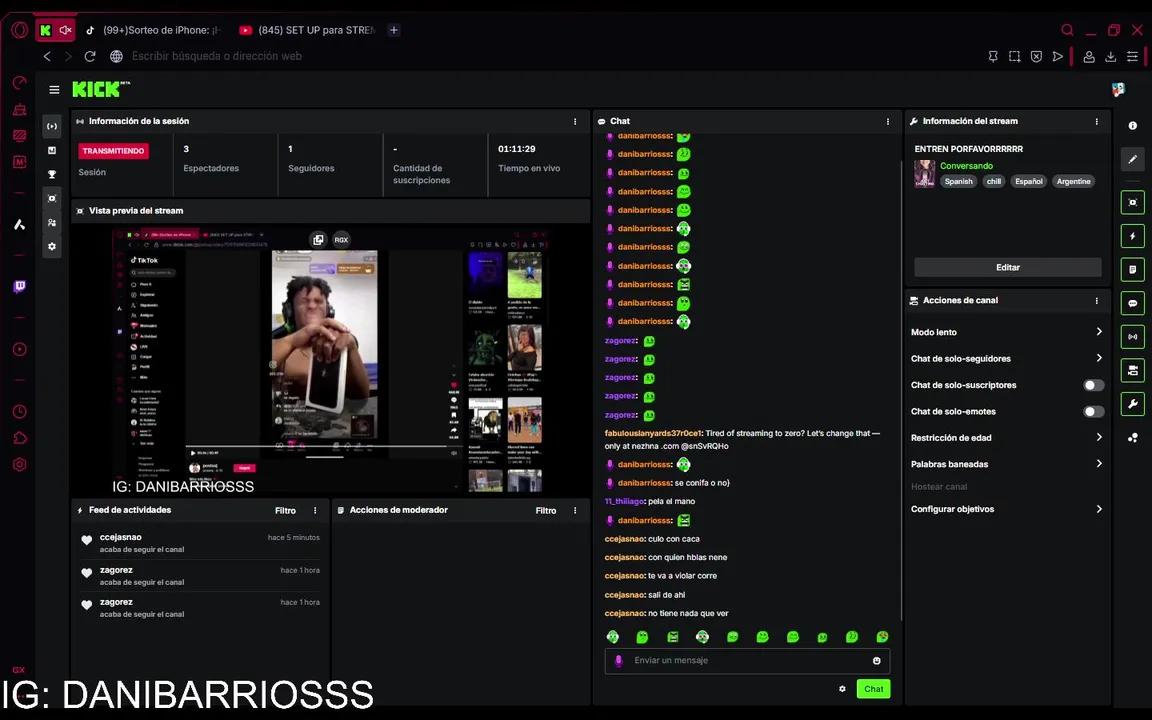
Task: Unmute the Kick tab speaker icon
Action: coord(65,30)
